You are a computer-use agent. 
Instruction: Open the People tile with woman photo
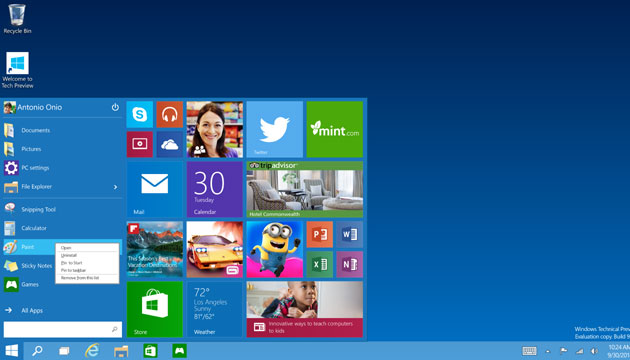[x=215, y=129]
